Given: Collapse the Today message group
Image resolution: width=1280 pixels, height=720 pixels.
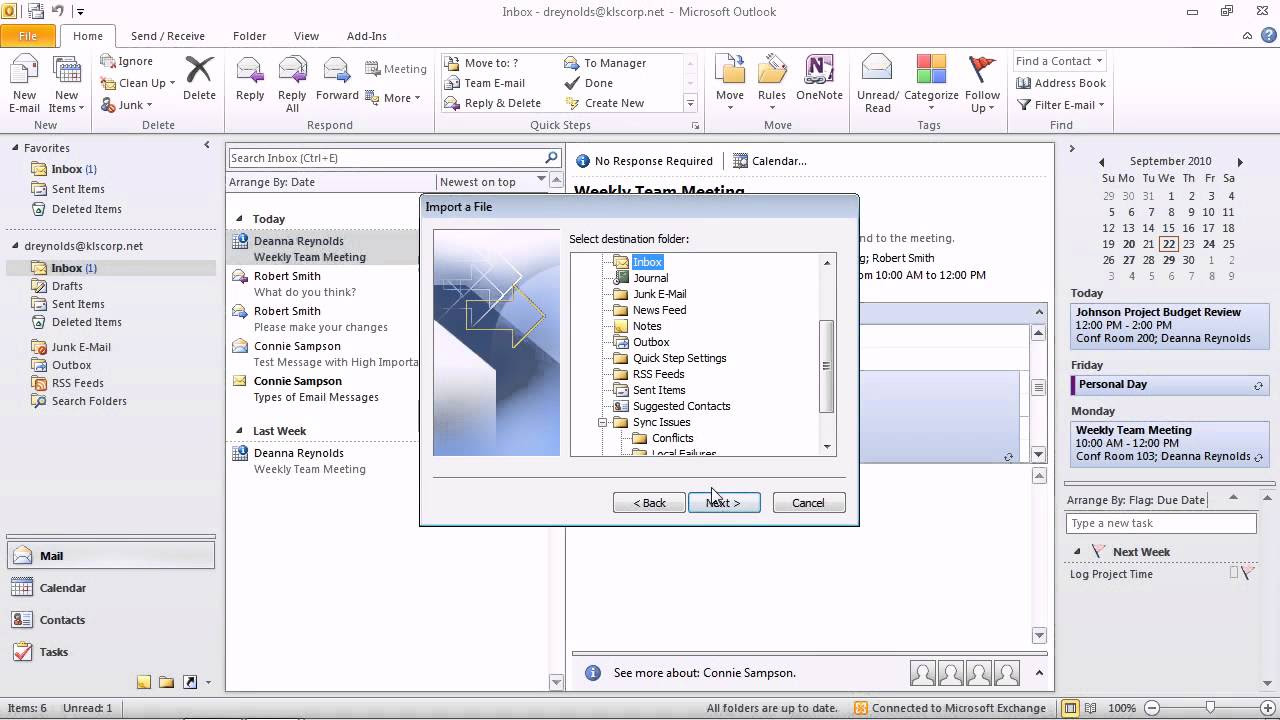Looking at the screenshot, I should coord(239,219).
